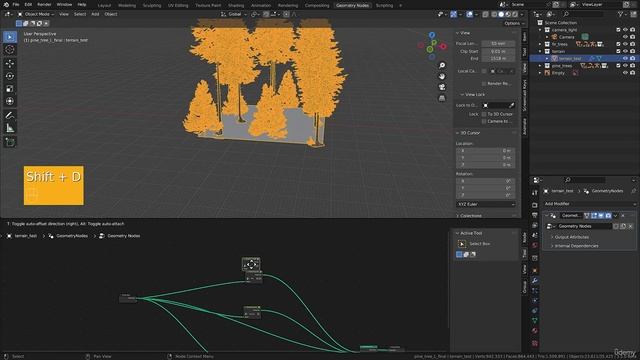Select the Select Box tool in viewport toolbar

click(10, 37)
